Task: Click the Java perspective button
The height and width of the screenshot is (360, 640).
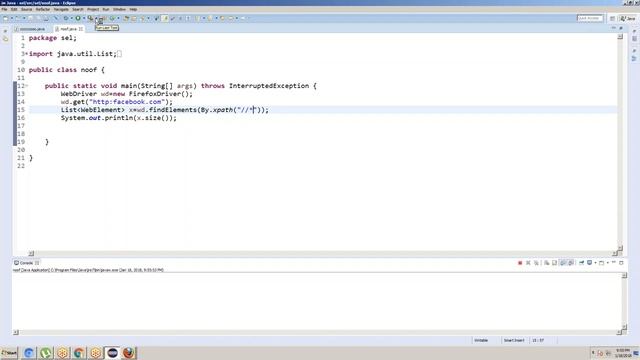Action: (628, 18)
